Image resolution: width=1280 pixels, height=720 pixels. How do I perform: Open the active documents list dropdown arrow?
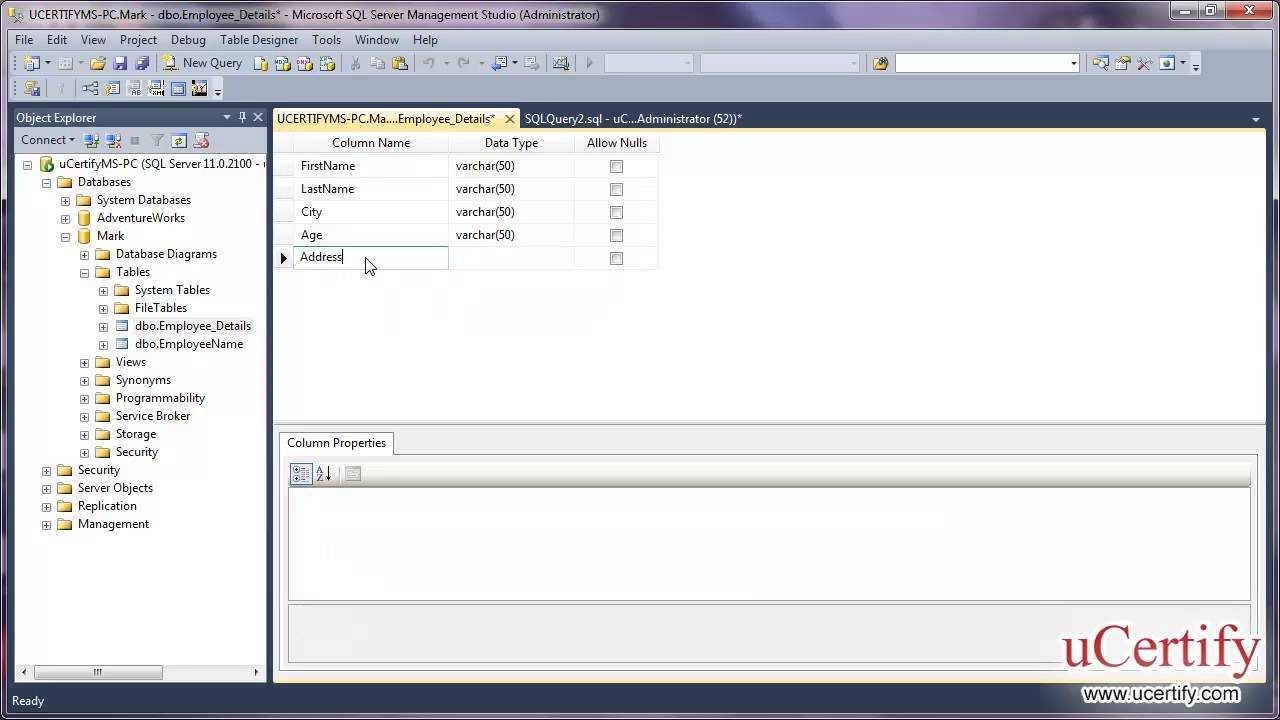(1256, 119)
